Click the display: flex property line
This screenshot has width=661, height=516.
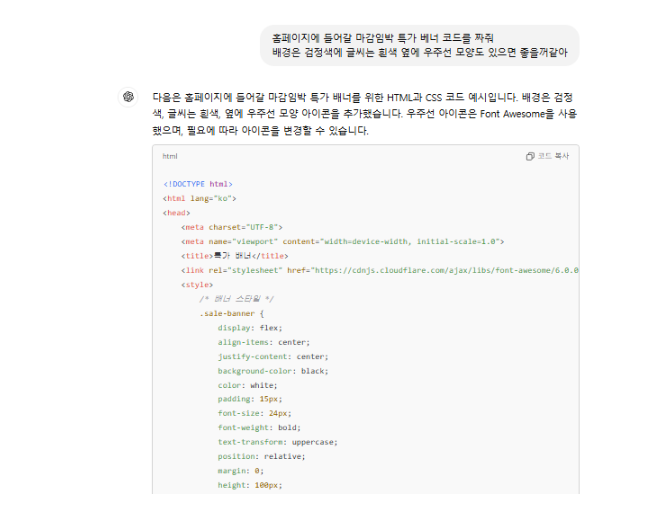coord(250,328)
